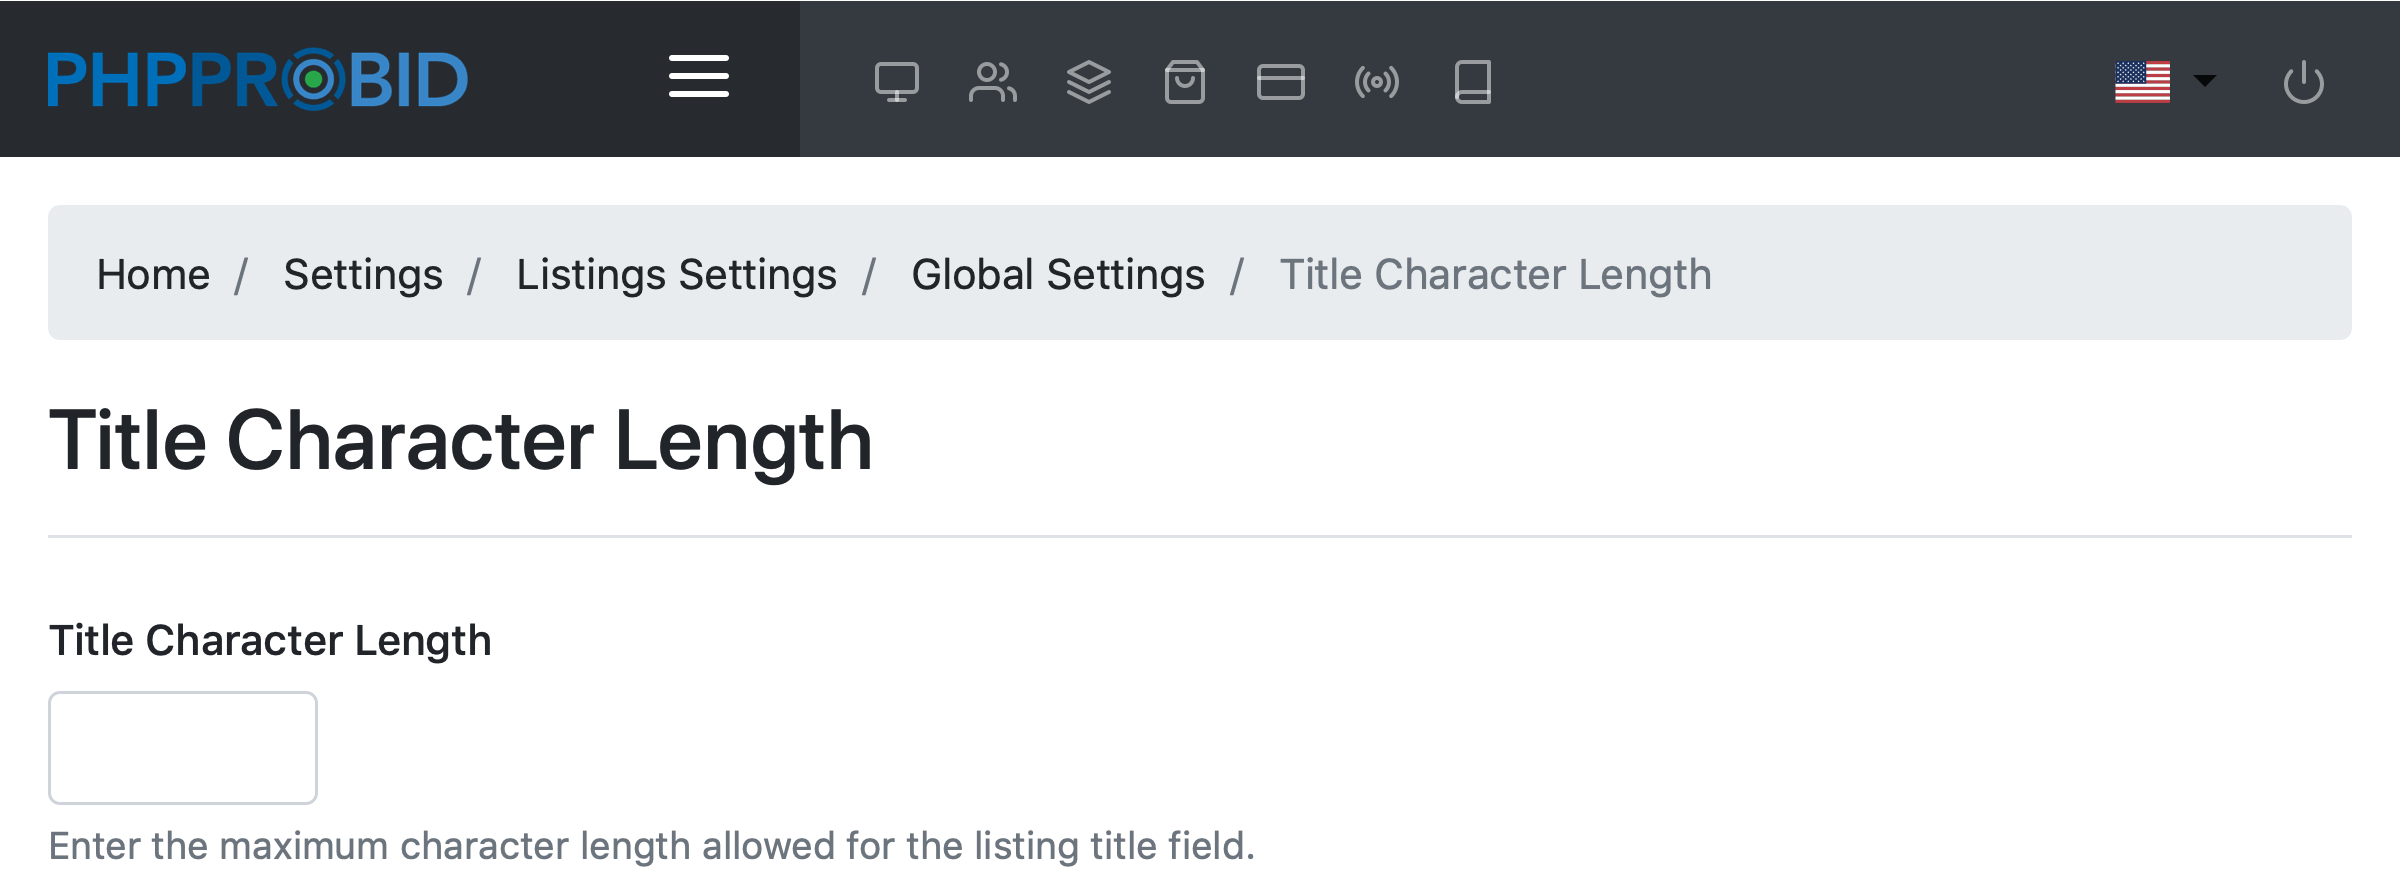The width and height of the screenshot is (2400, 870).
Task: Focus the Title Character Length input box
Action: pyautogui.click(x=183, y=747)
